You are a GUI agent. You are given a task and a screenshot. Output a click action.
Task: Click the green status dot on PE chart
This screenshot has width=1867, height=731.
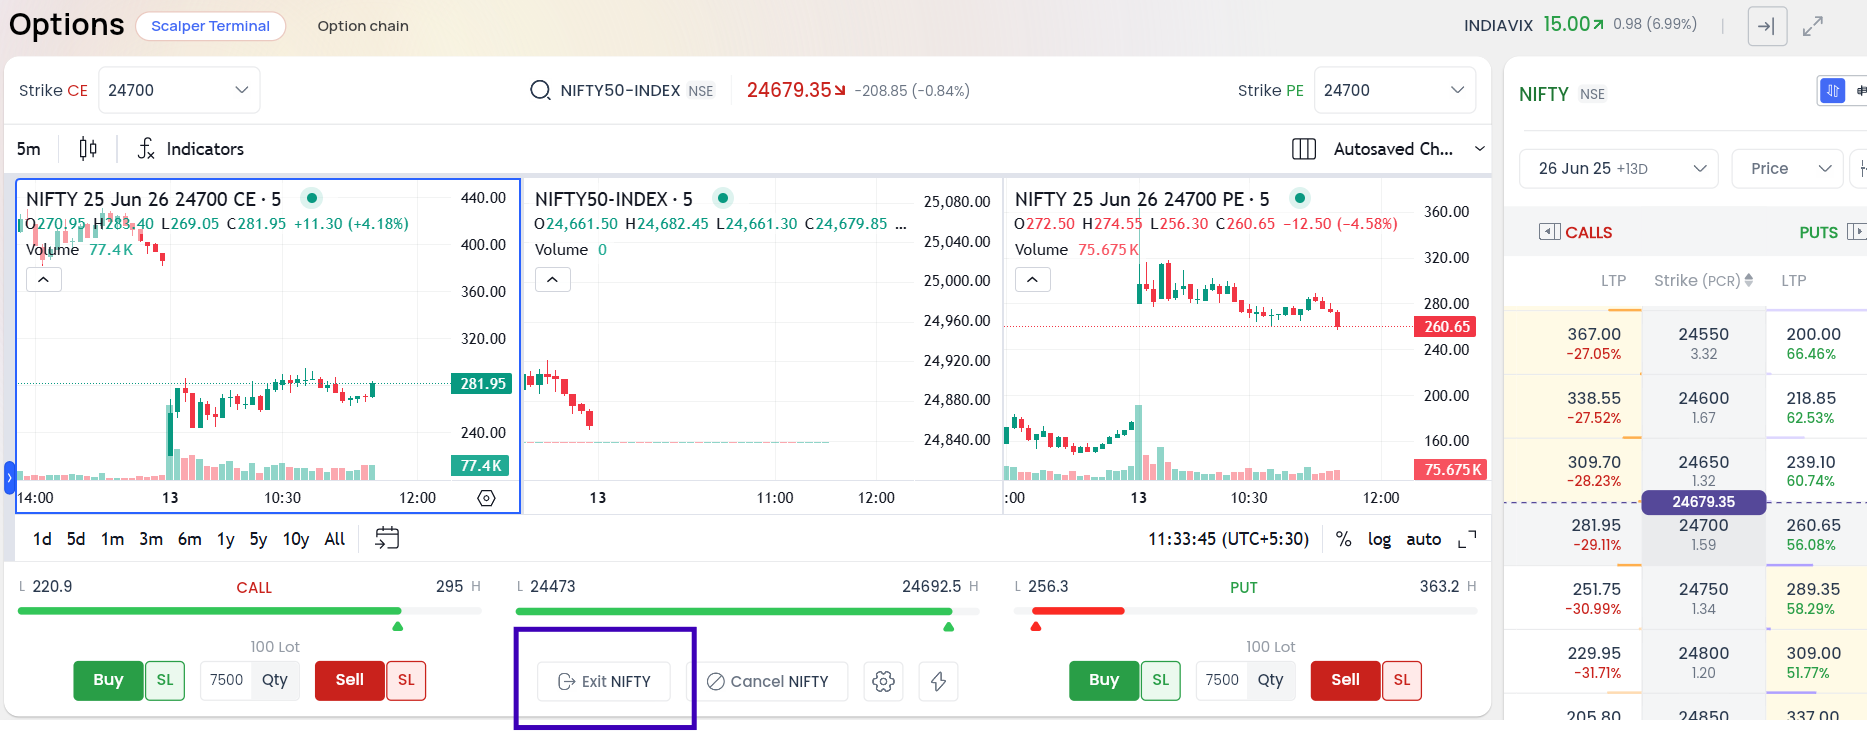[x=1299, y=198]
